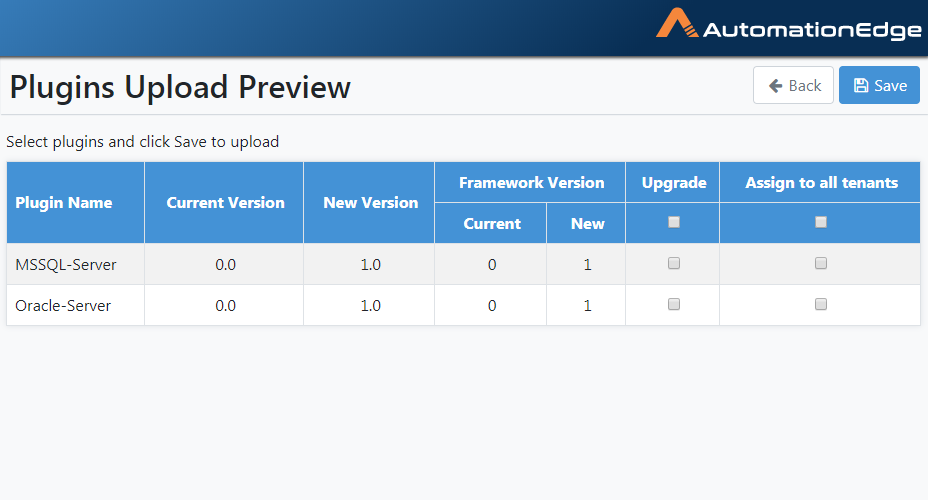Click the MSSQL-Server plugin name
The image size is (928, 500).
coord(66,264)
